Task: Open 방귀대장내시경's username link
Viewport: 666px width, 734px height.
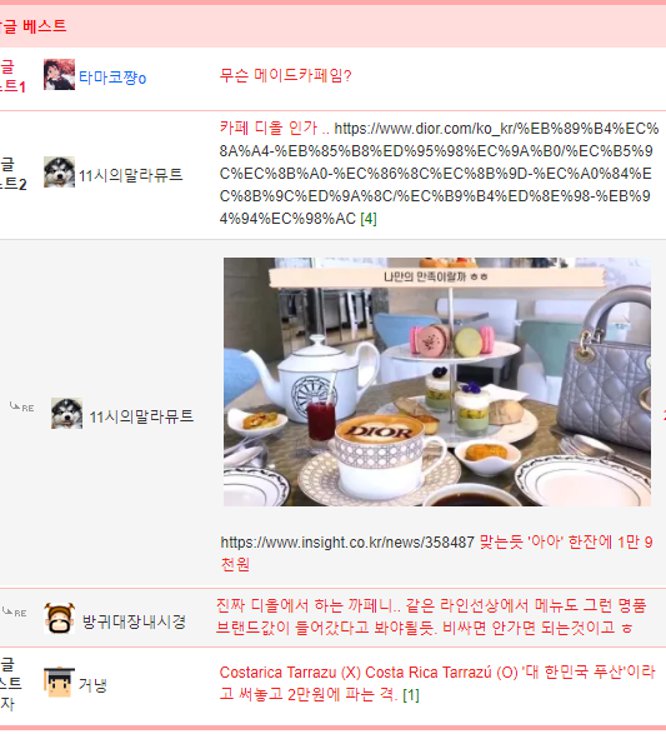Action: click(134, 621)
